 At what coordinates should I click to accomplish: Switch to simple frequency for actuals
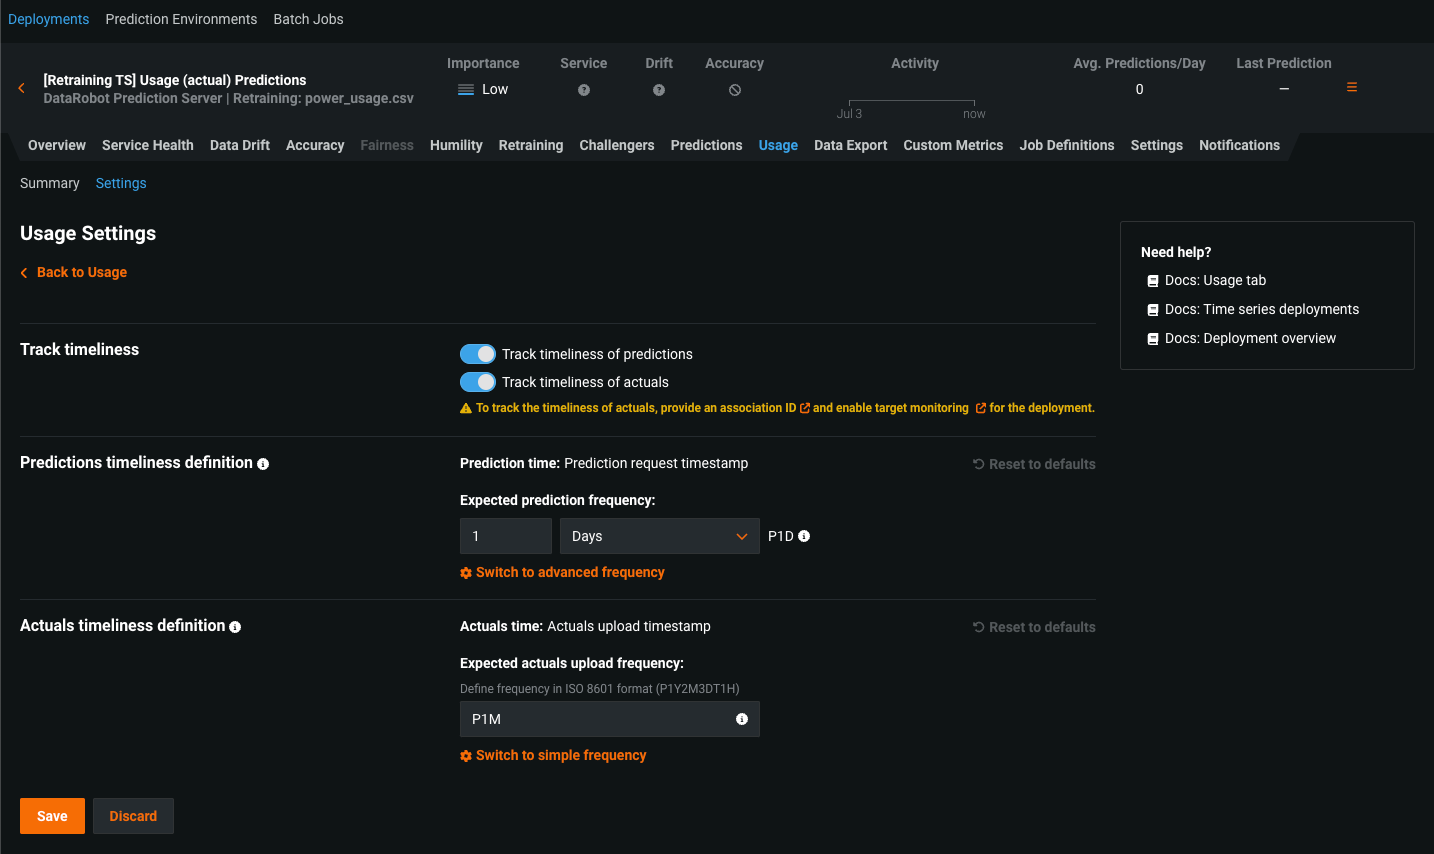[560, 755]
